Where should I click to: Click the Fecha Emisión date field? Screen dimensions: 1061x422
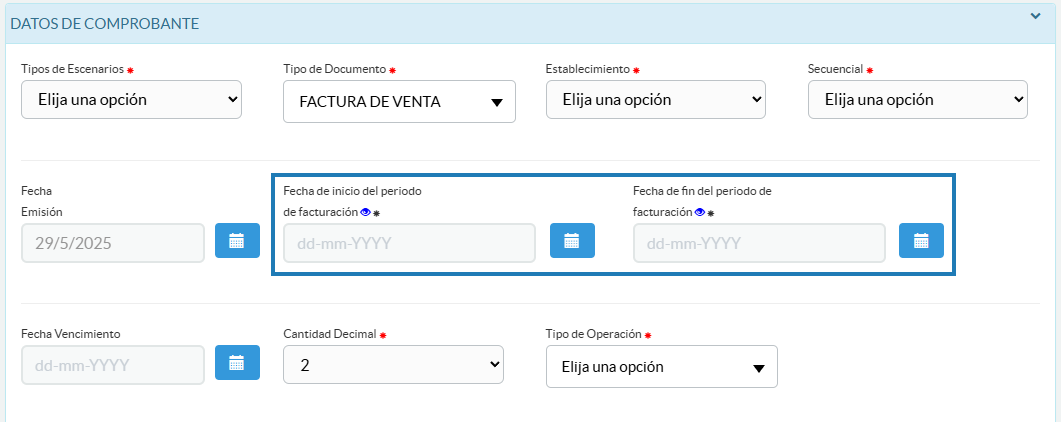(112, 243)
